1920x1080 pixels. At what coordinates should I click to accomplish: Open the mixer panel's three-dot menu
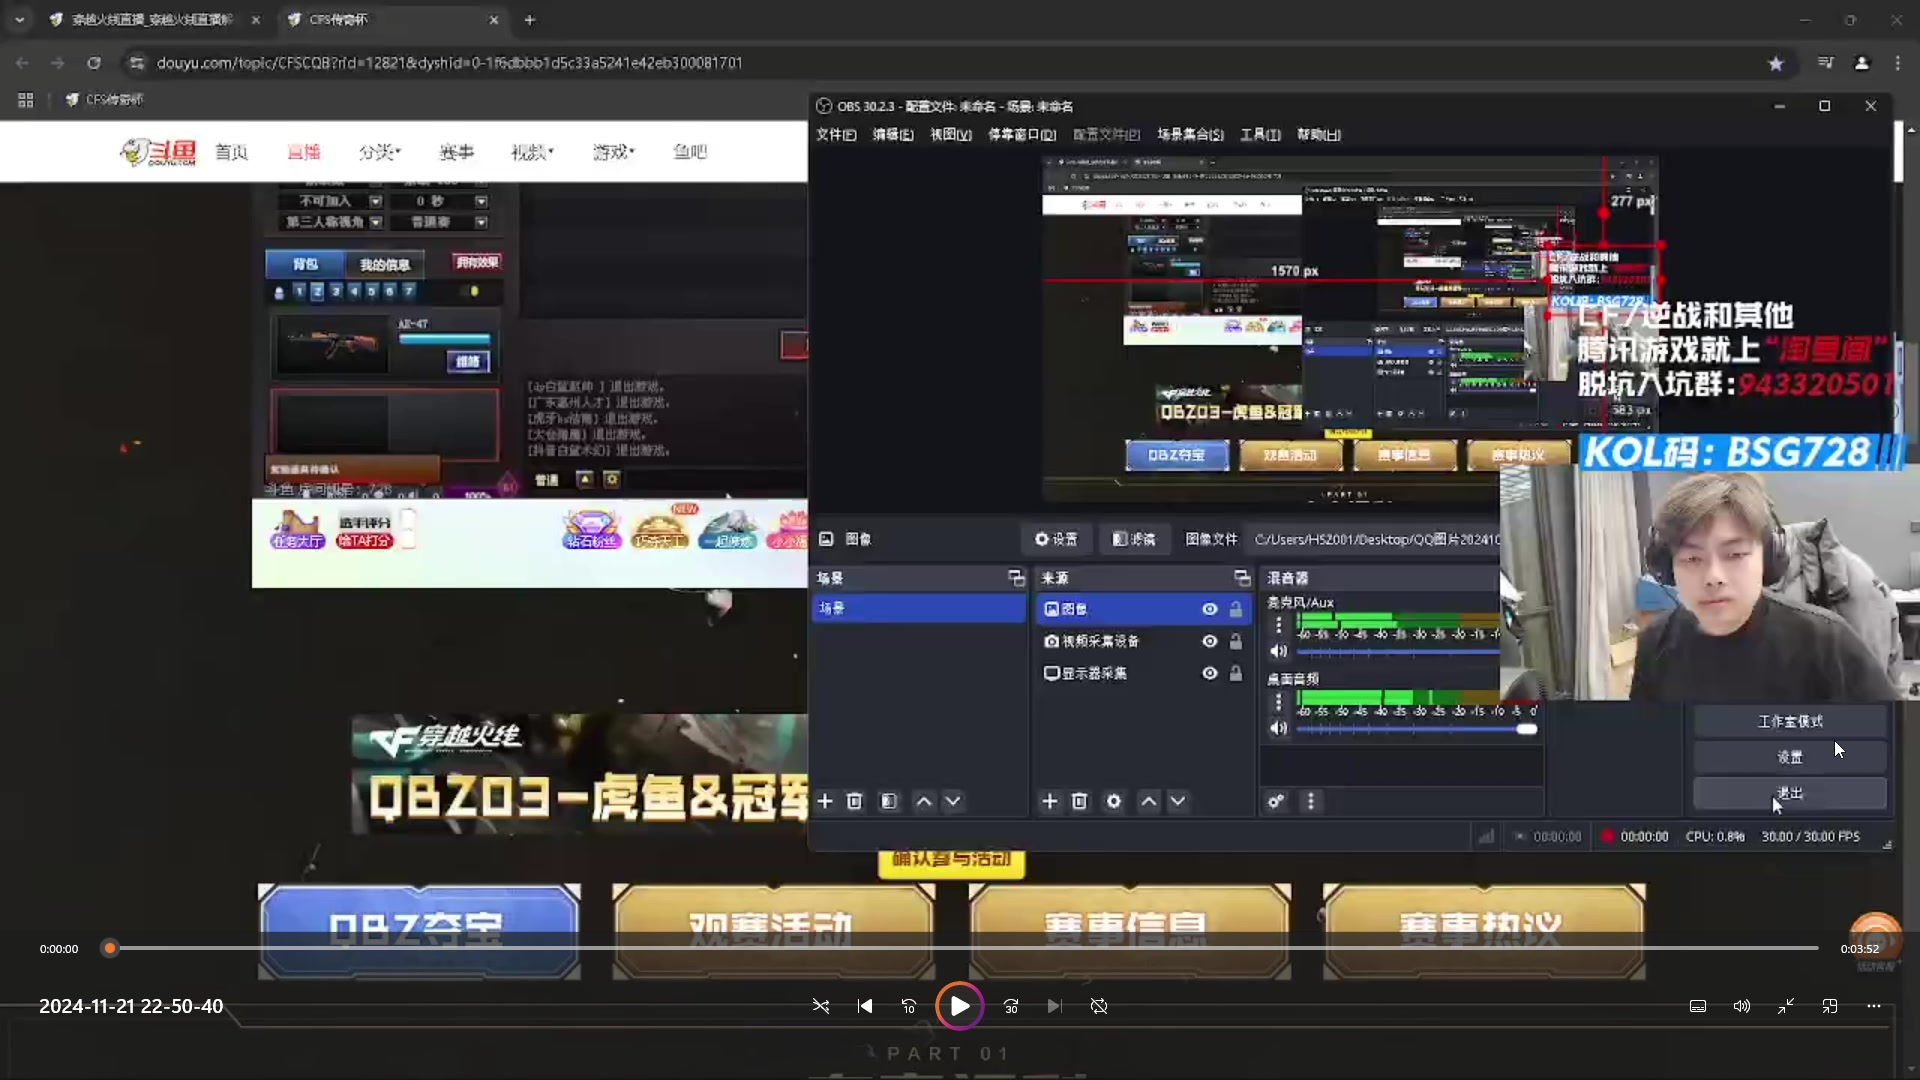pyautogui.click(x=1311, y=801)
